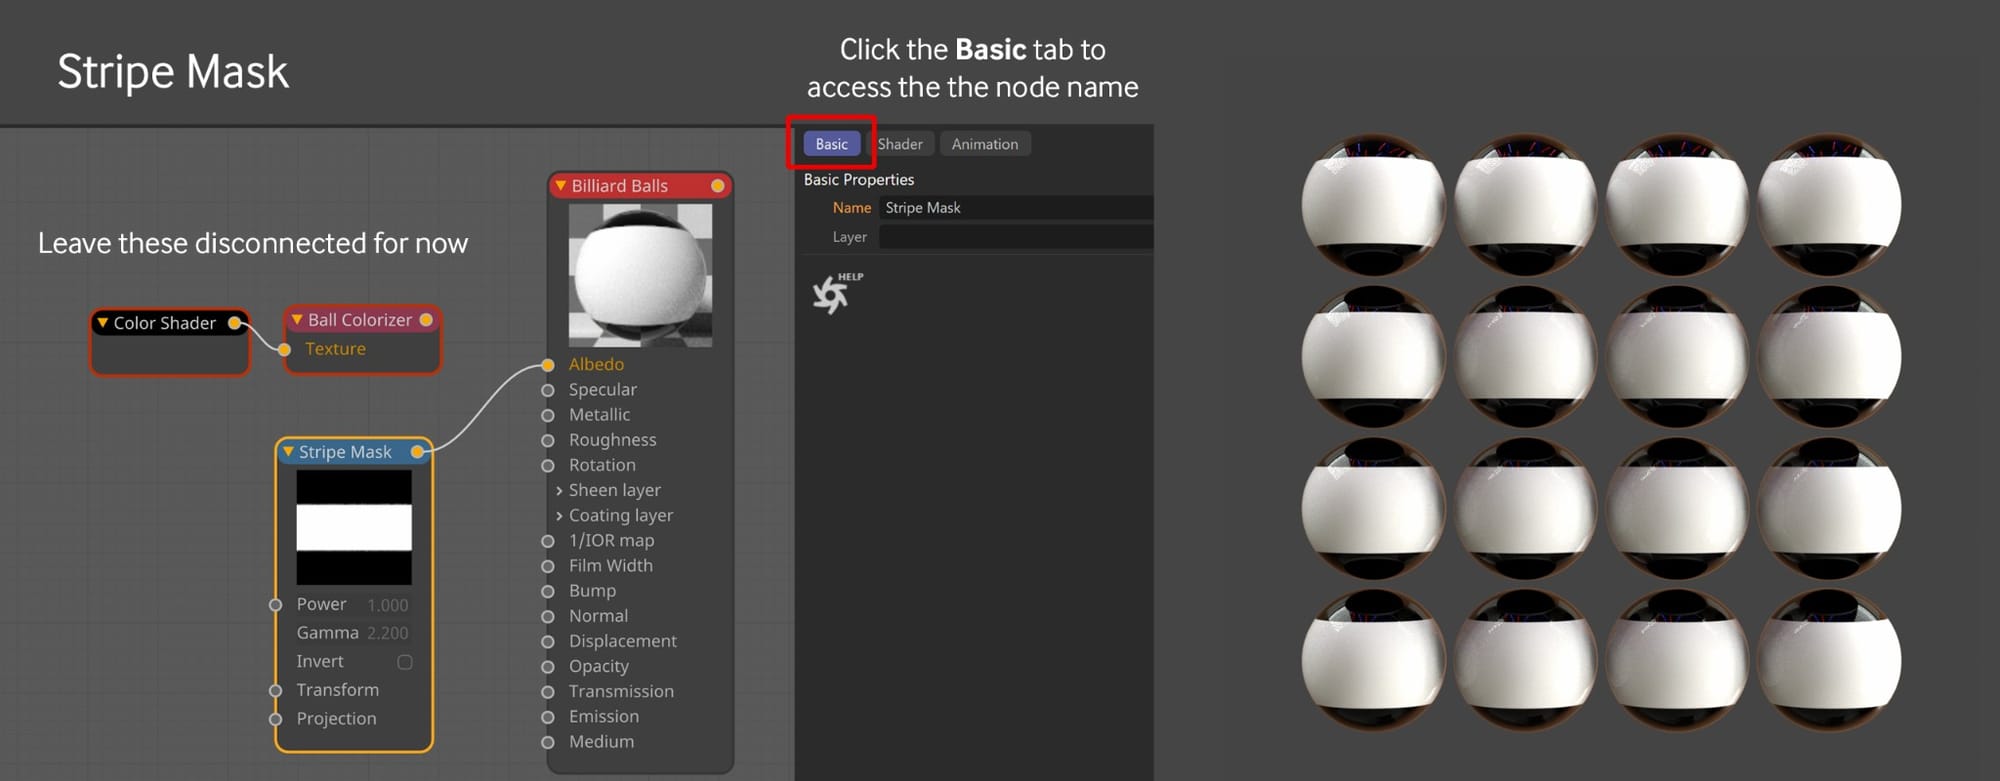The height and width of the screenshot is (781, 2000).
Task: Switch to the Basic tab
Action: pyautogui.click(x=831, y=144)
